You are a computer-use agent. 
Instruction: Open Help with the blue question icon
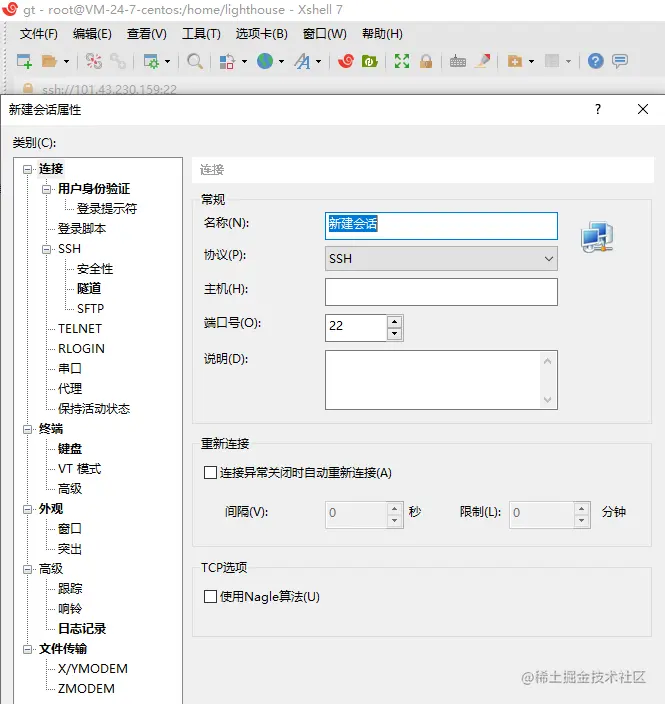(x=595, y=61)
